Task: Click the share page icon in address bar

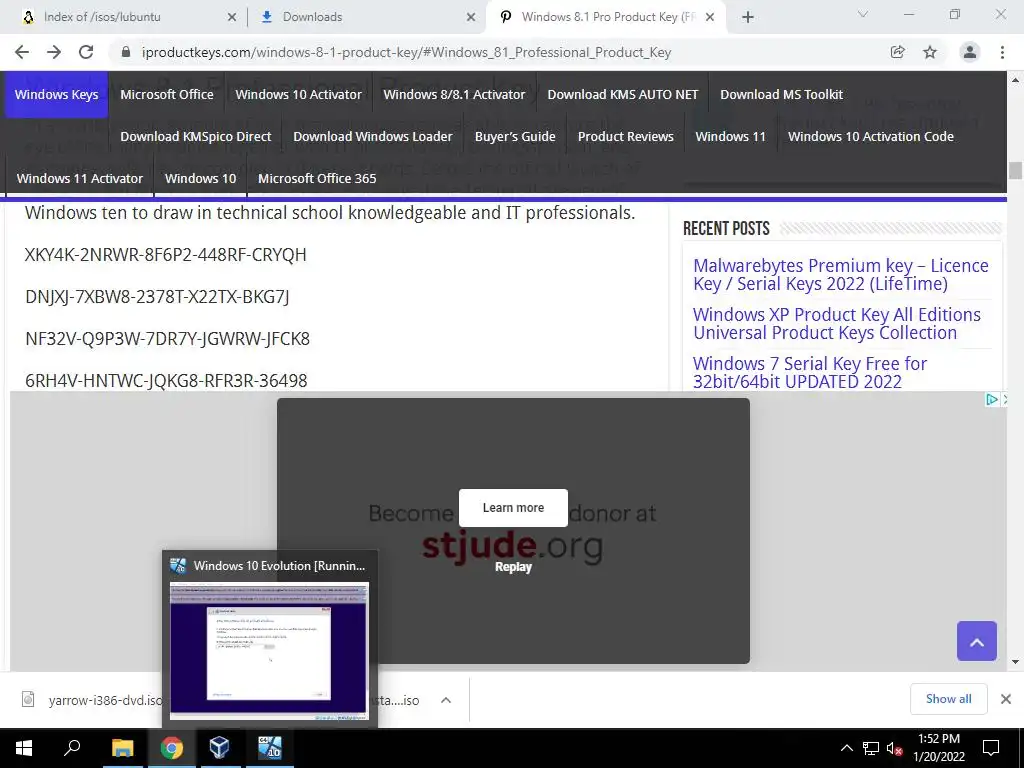Action: tap(897, 52)
